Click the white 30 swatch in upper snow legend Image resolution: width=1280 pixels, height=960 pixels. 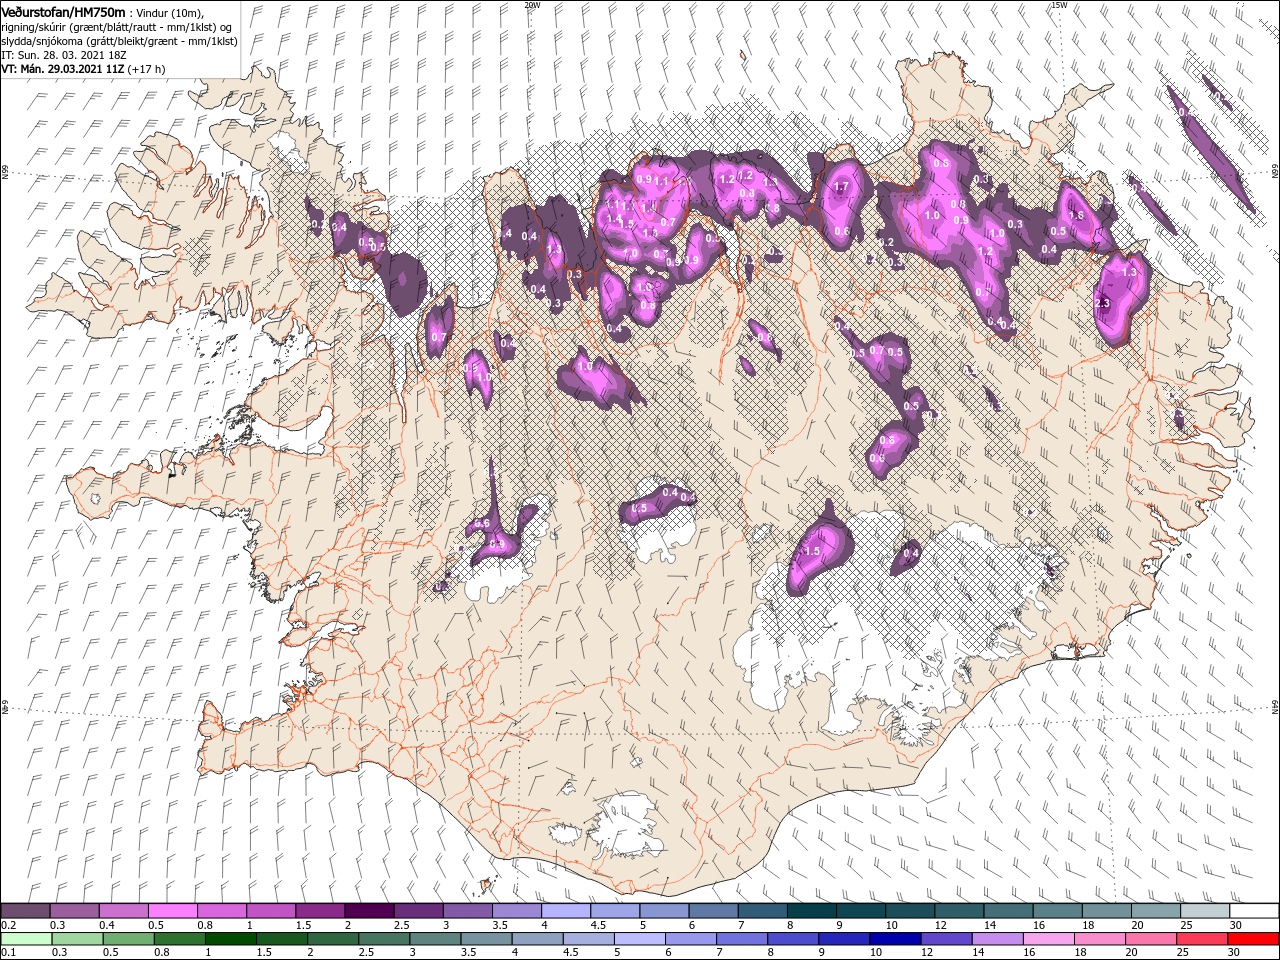point(1254,911)
